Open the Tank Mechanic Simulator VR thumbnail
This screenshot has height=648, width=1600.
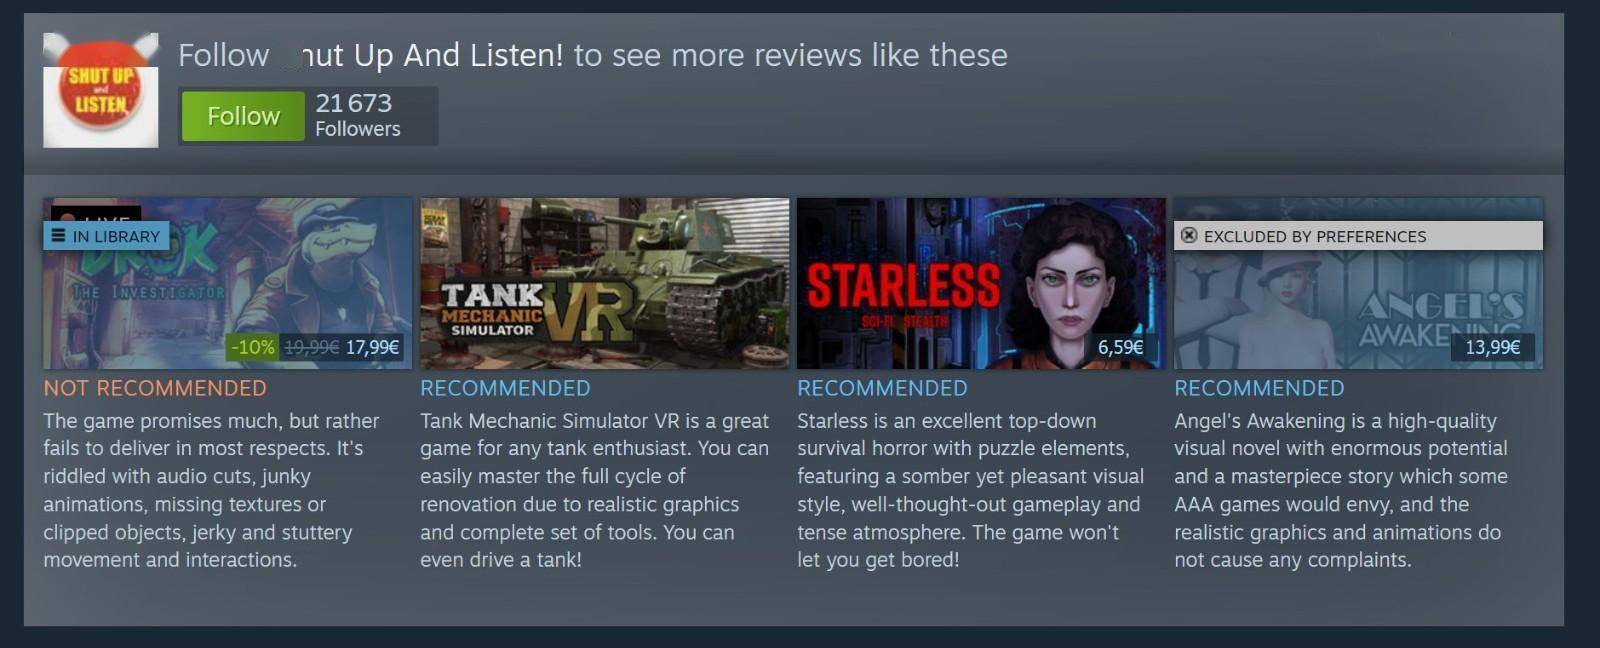[604, 283]
